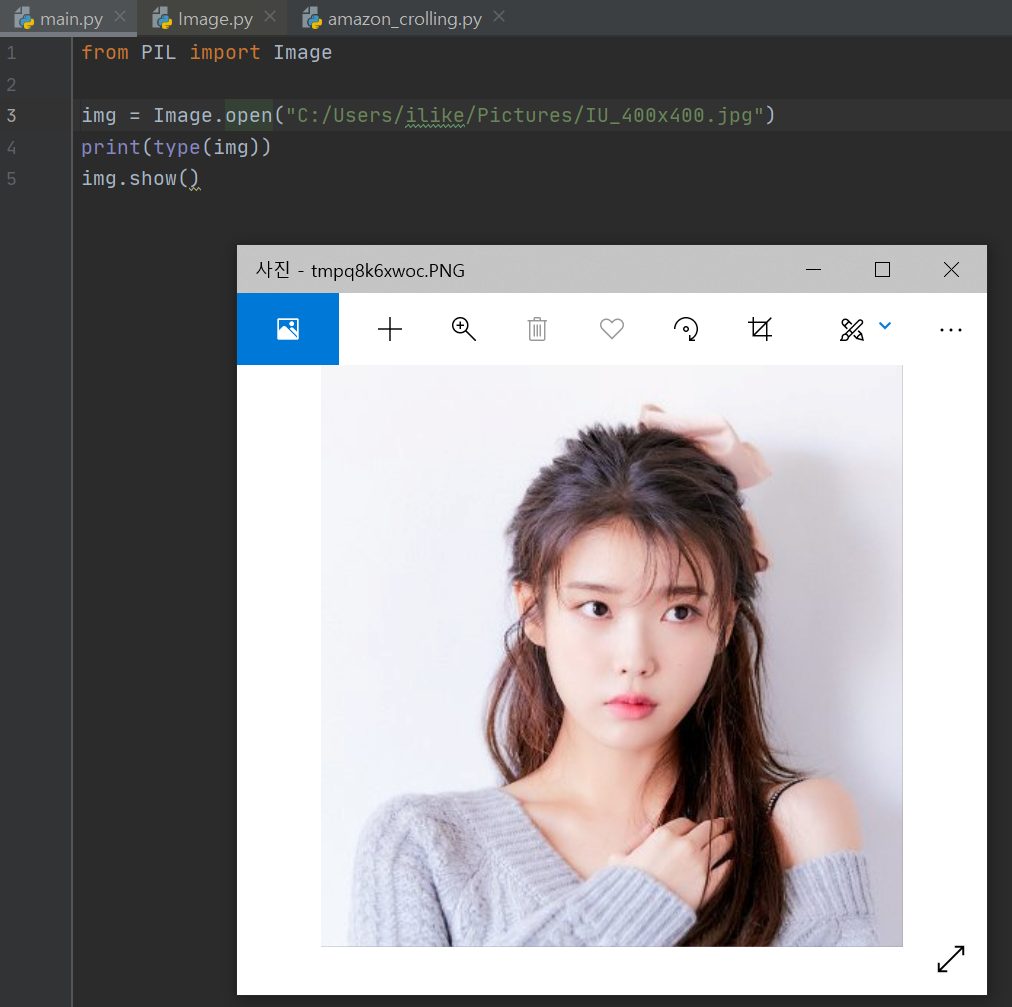The width and height of the screenshot is (1012, 1007).
Task: Enter fullscreen with diagonal arrows icon
Action: [x=950, y=958]
